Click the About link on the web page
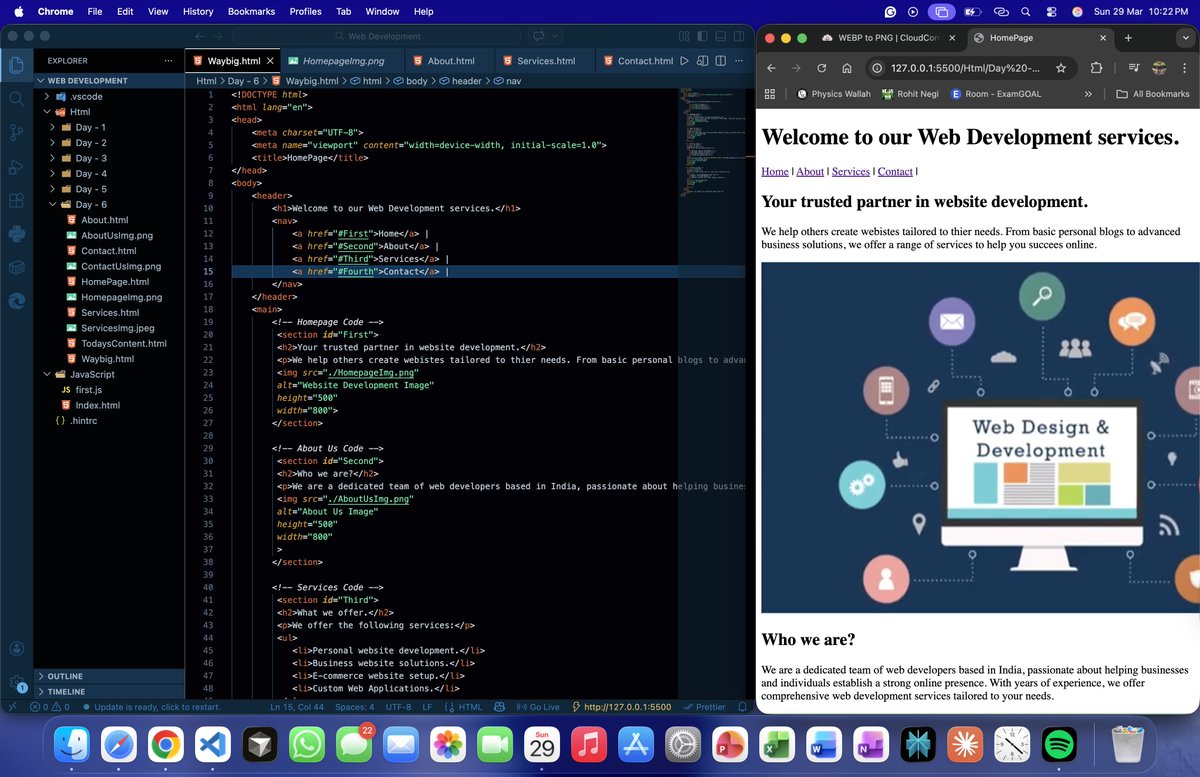The image size is (1200, 777). point(810,171)
